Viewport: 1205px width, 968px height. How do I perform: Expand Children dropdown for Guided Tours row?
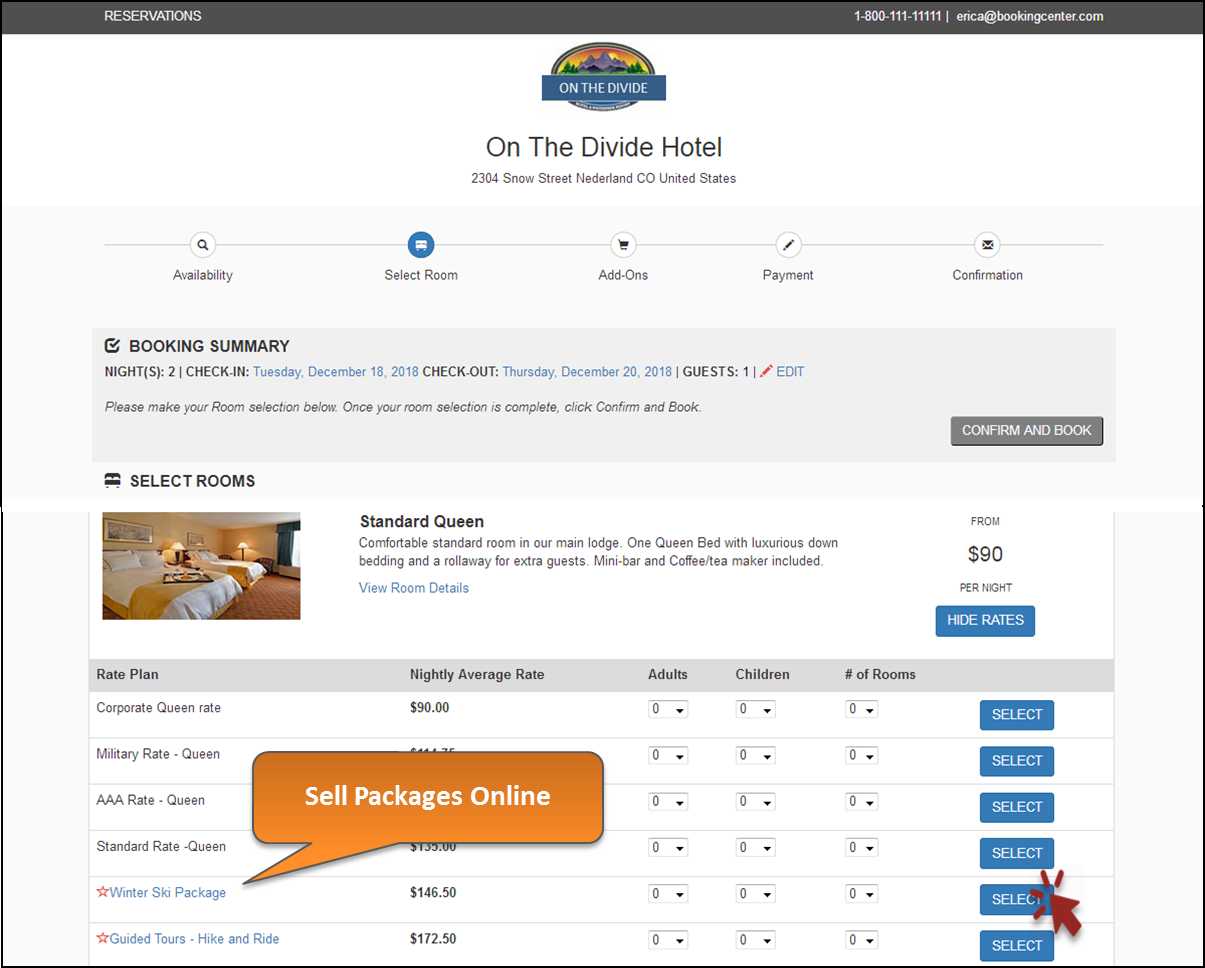(x=756, y=940)
